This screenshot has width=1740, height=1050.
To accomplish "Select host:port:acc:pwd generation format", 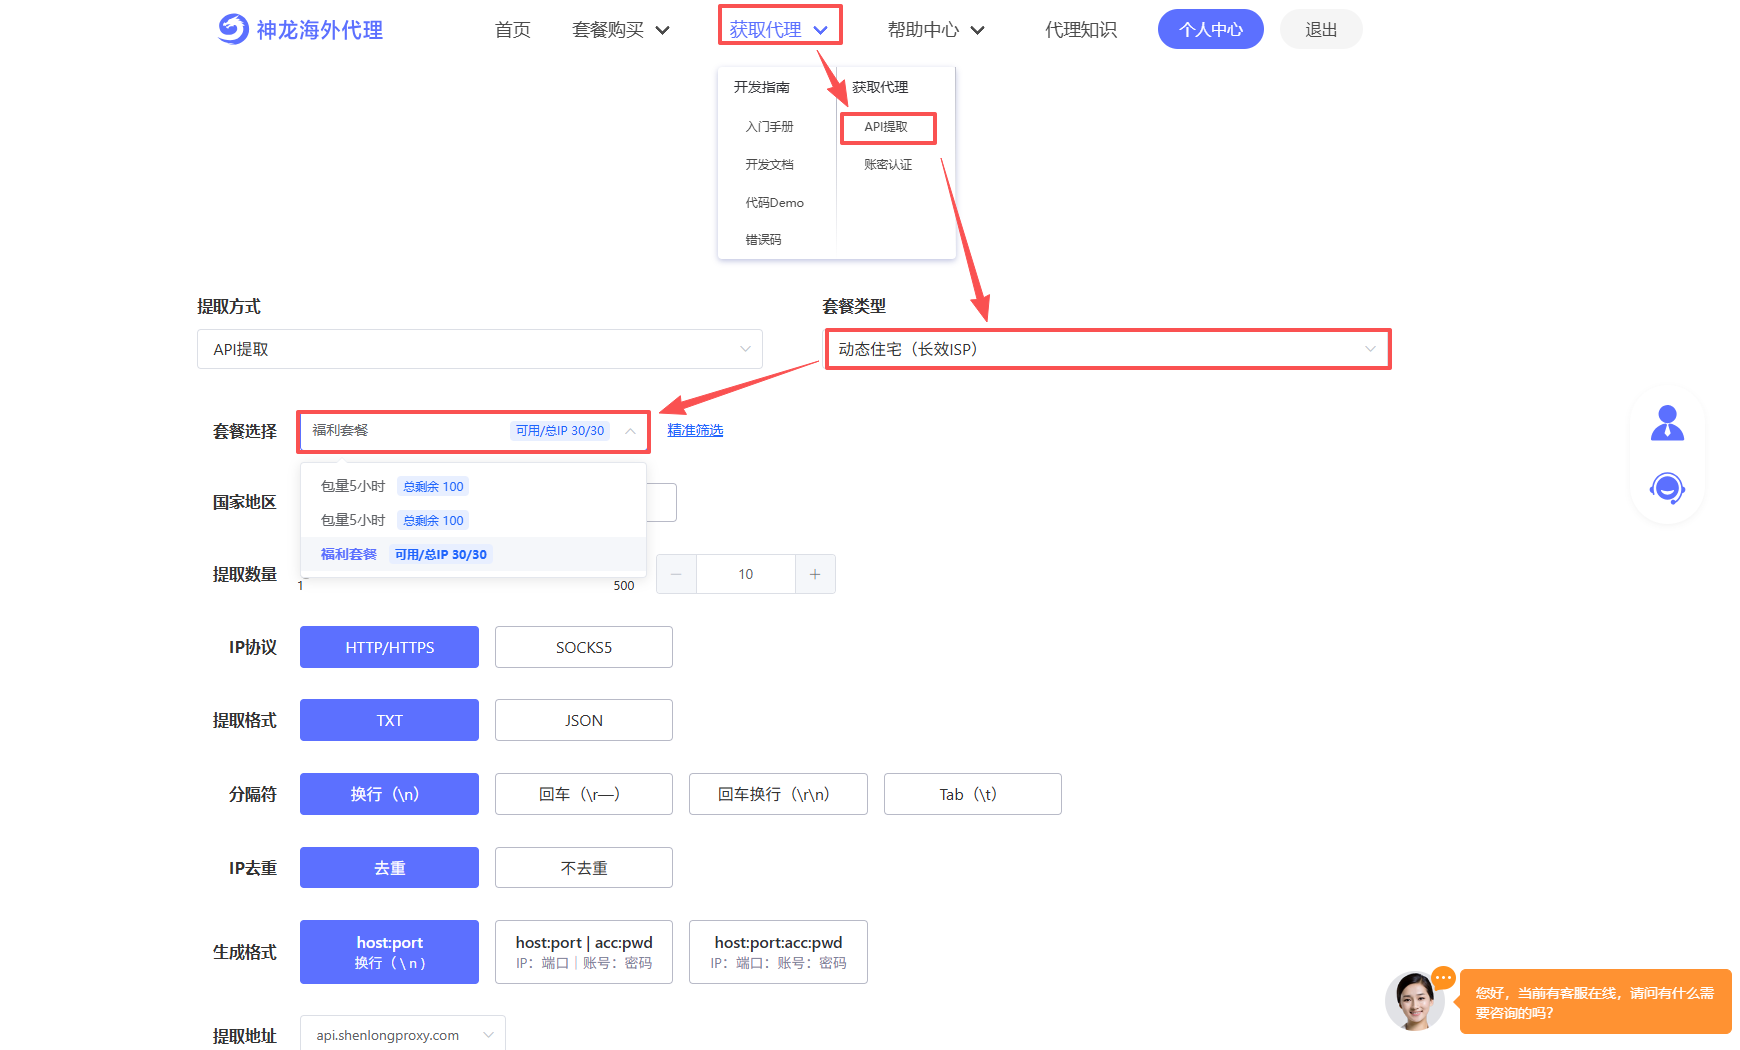I will (x=778, y=952).
